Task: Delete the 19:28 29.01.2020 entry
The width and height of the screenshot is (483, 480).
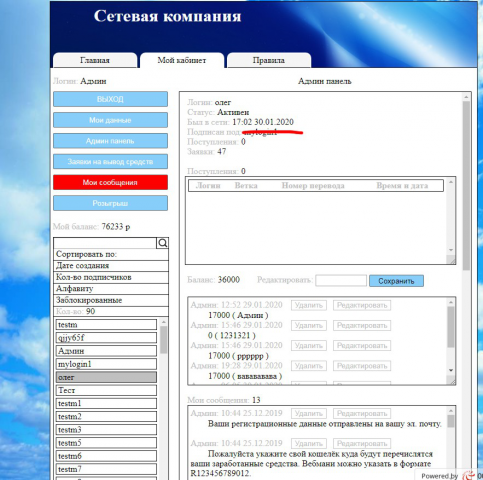Action: coord(309,366)
